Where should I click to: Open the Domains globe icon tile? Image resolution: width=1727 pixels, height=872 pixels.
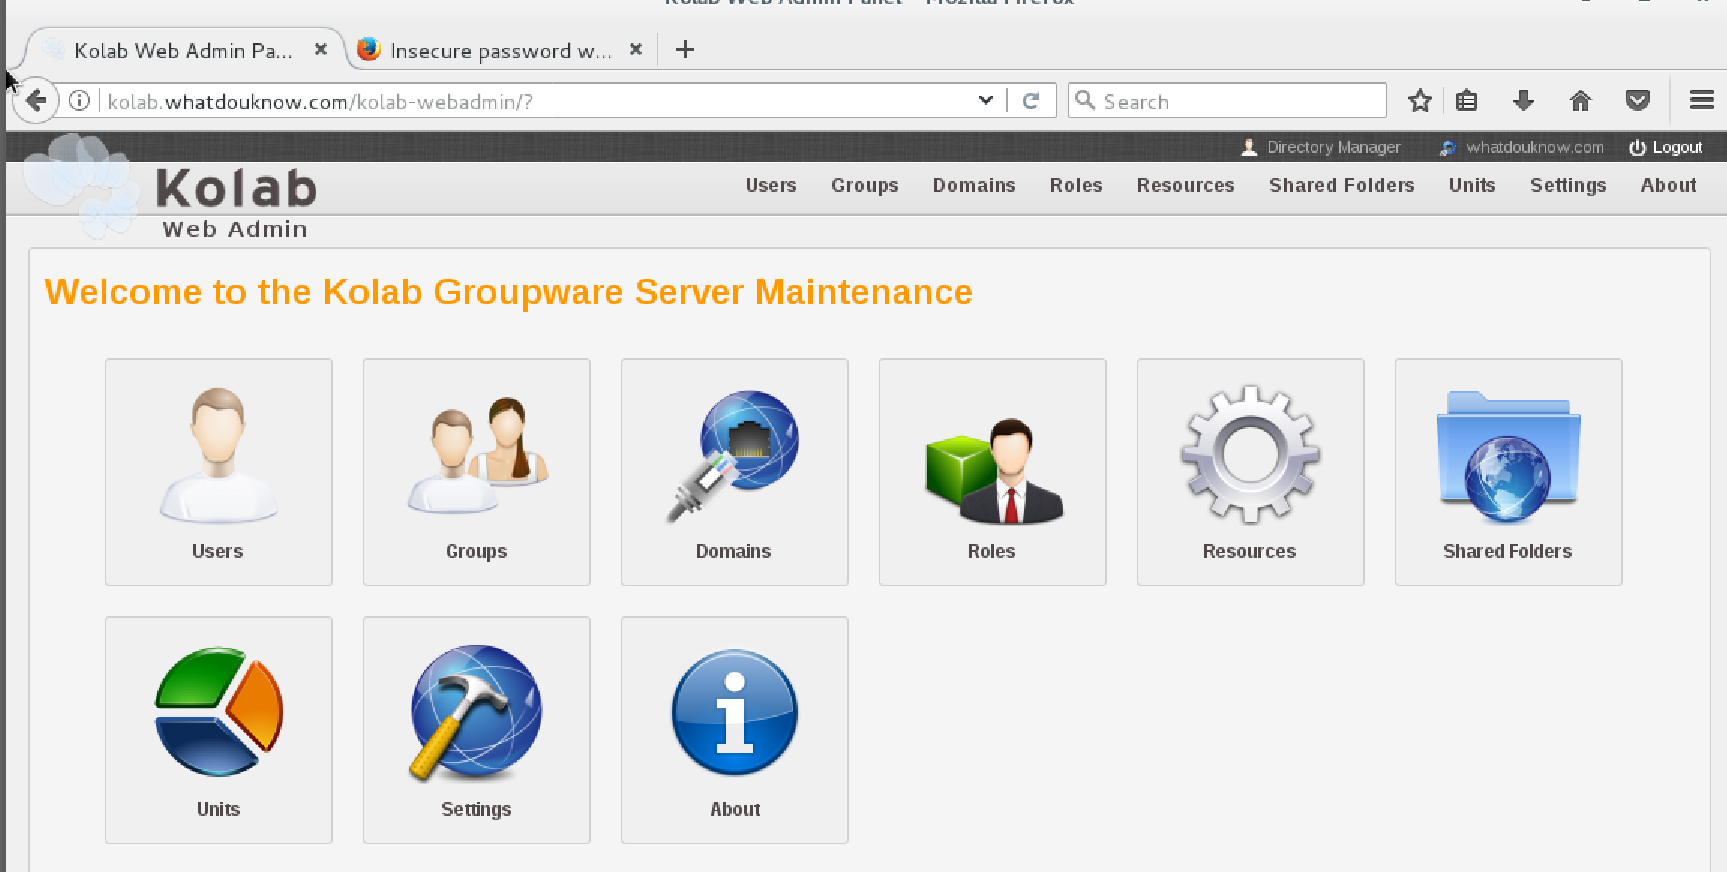(734, 456)
